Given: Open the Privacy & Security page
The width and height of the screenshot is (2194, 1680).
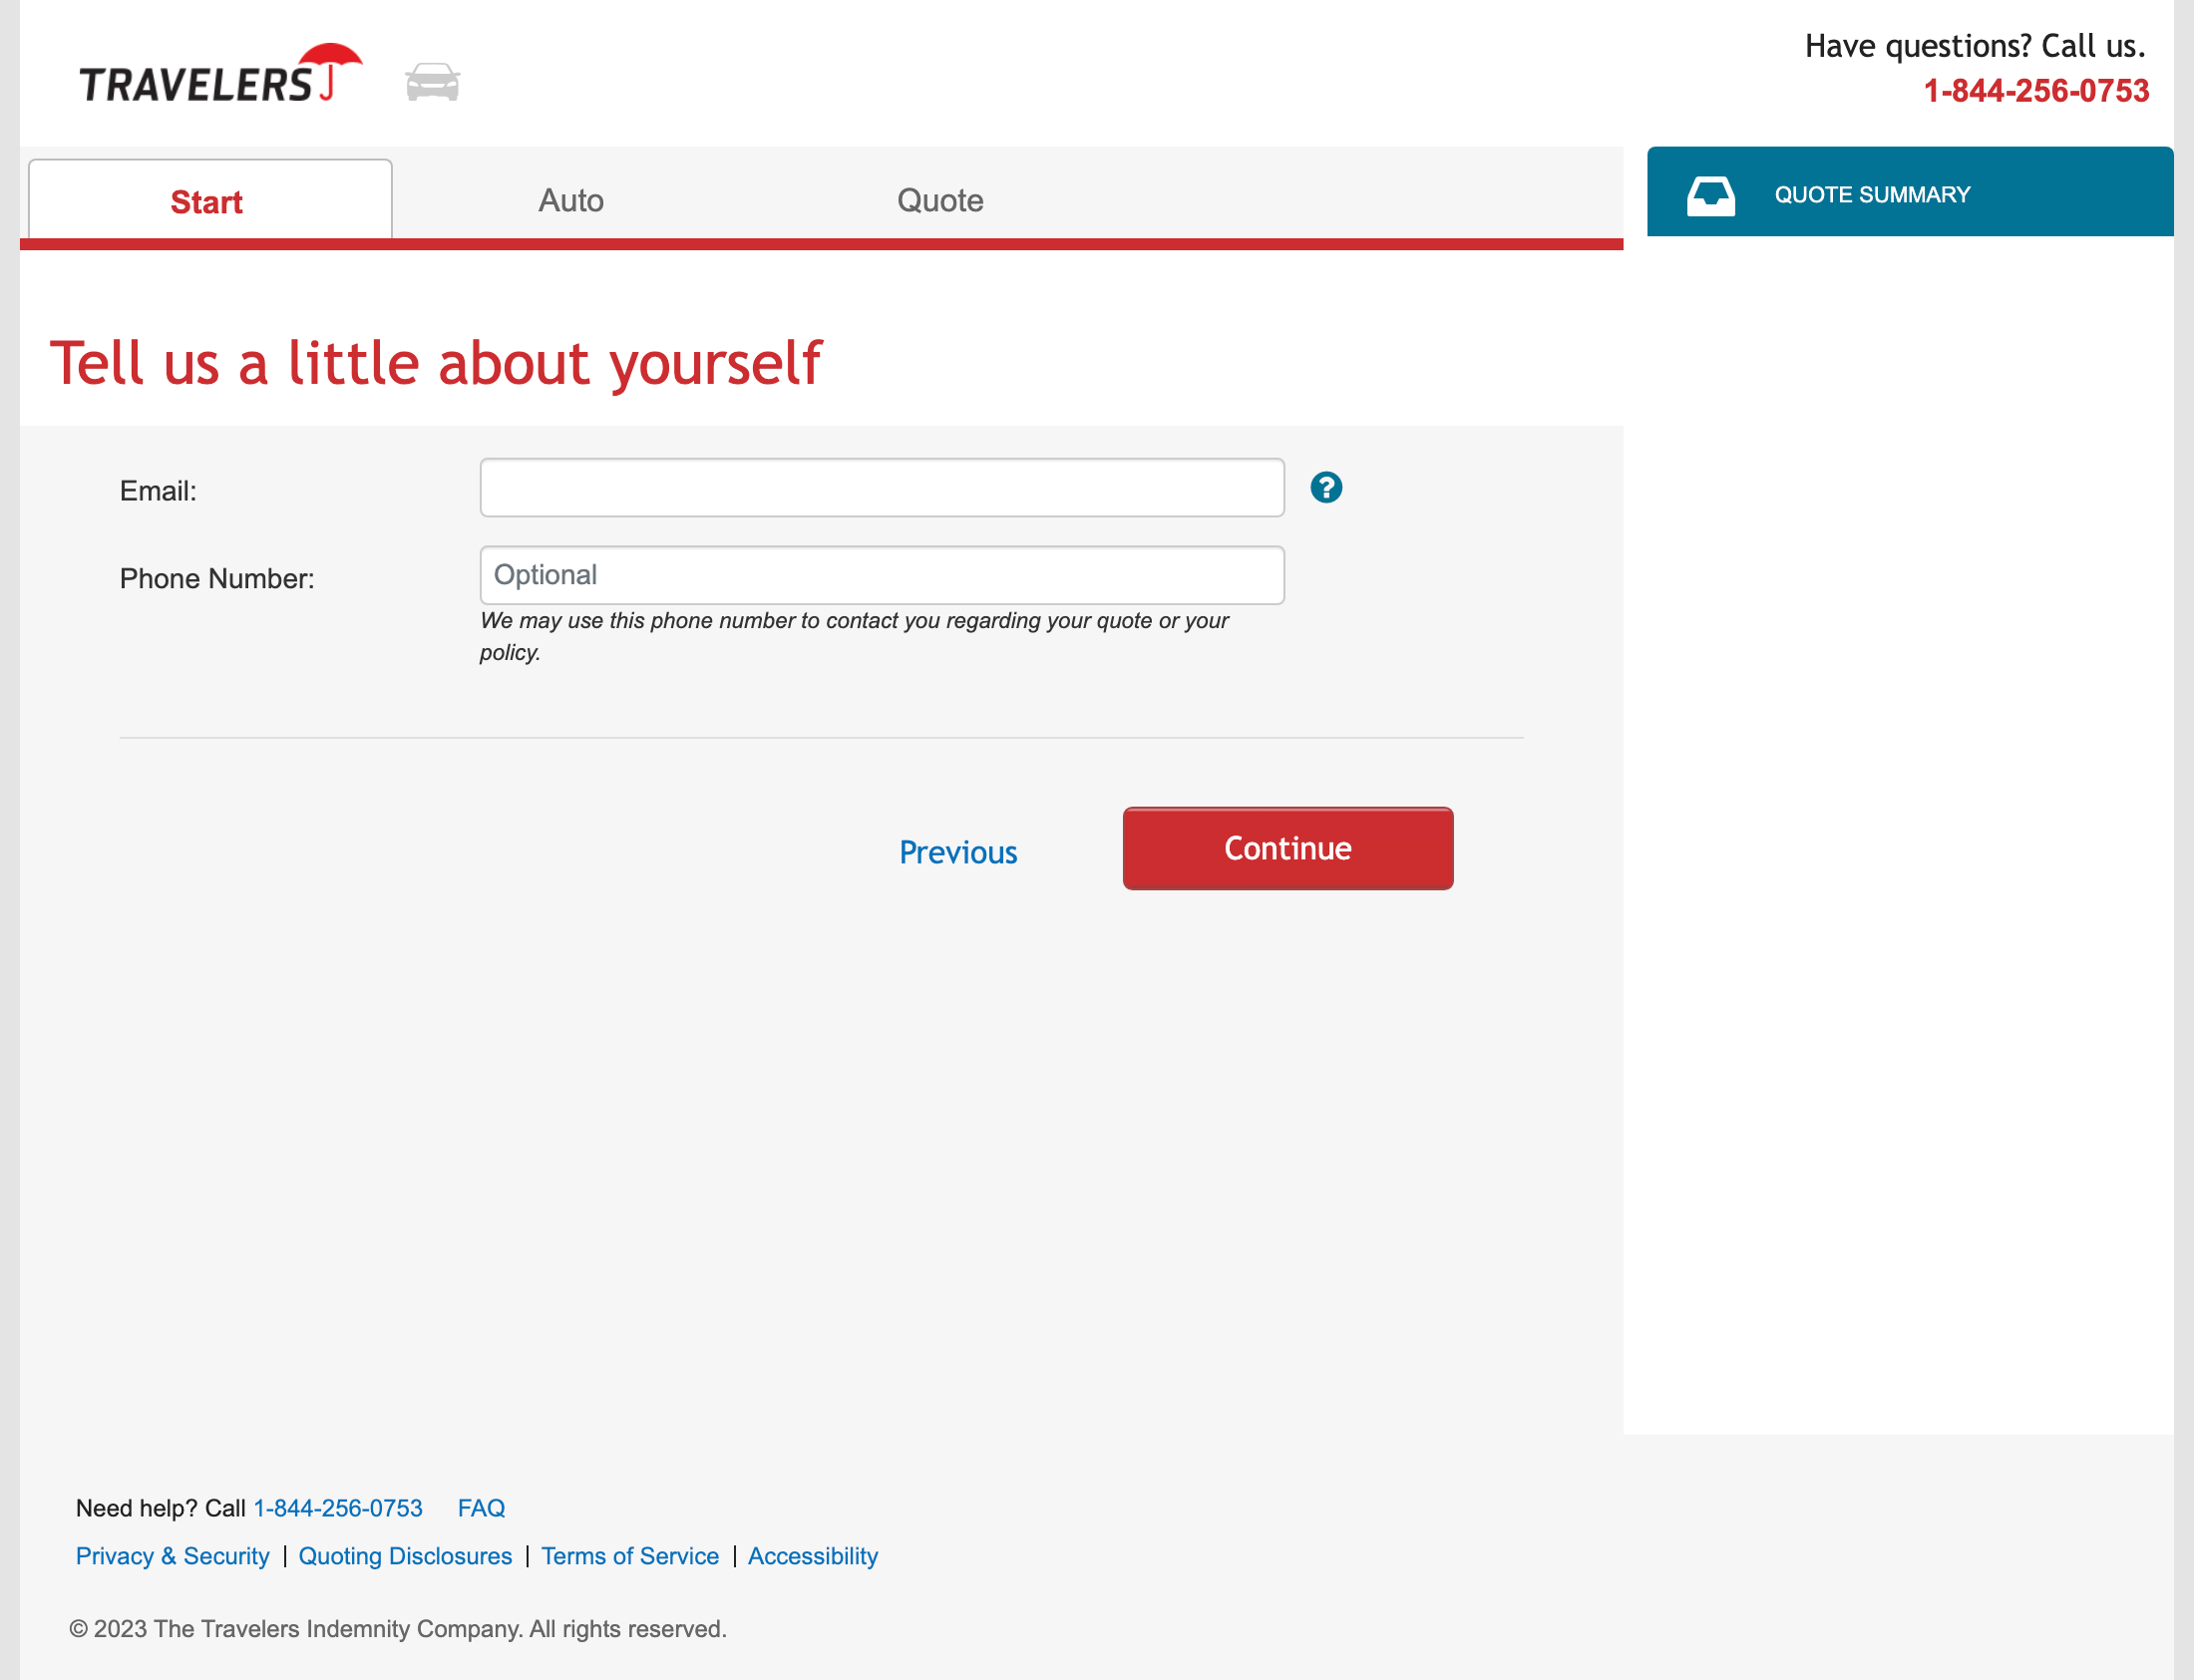Looking at the screenshot, I should click(x=172, y=1556).
